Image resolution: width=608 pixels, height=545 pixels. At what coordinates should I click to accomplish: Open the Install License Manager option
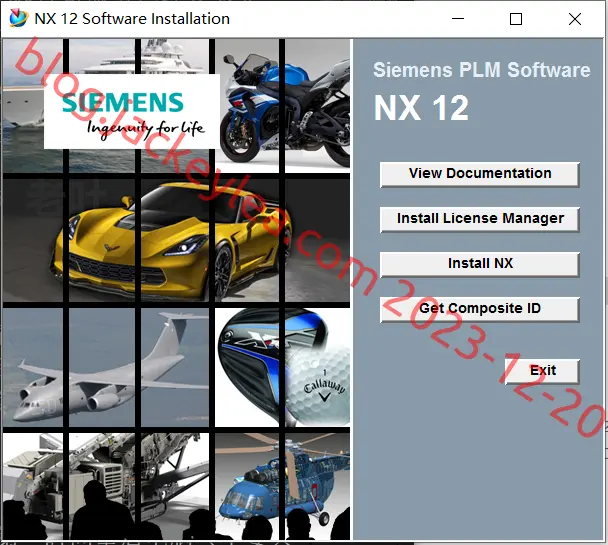click(x=480, y=219)
